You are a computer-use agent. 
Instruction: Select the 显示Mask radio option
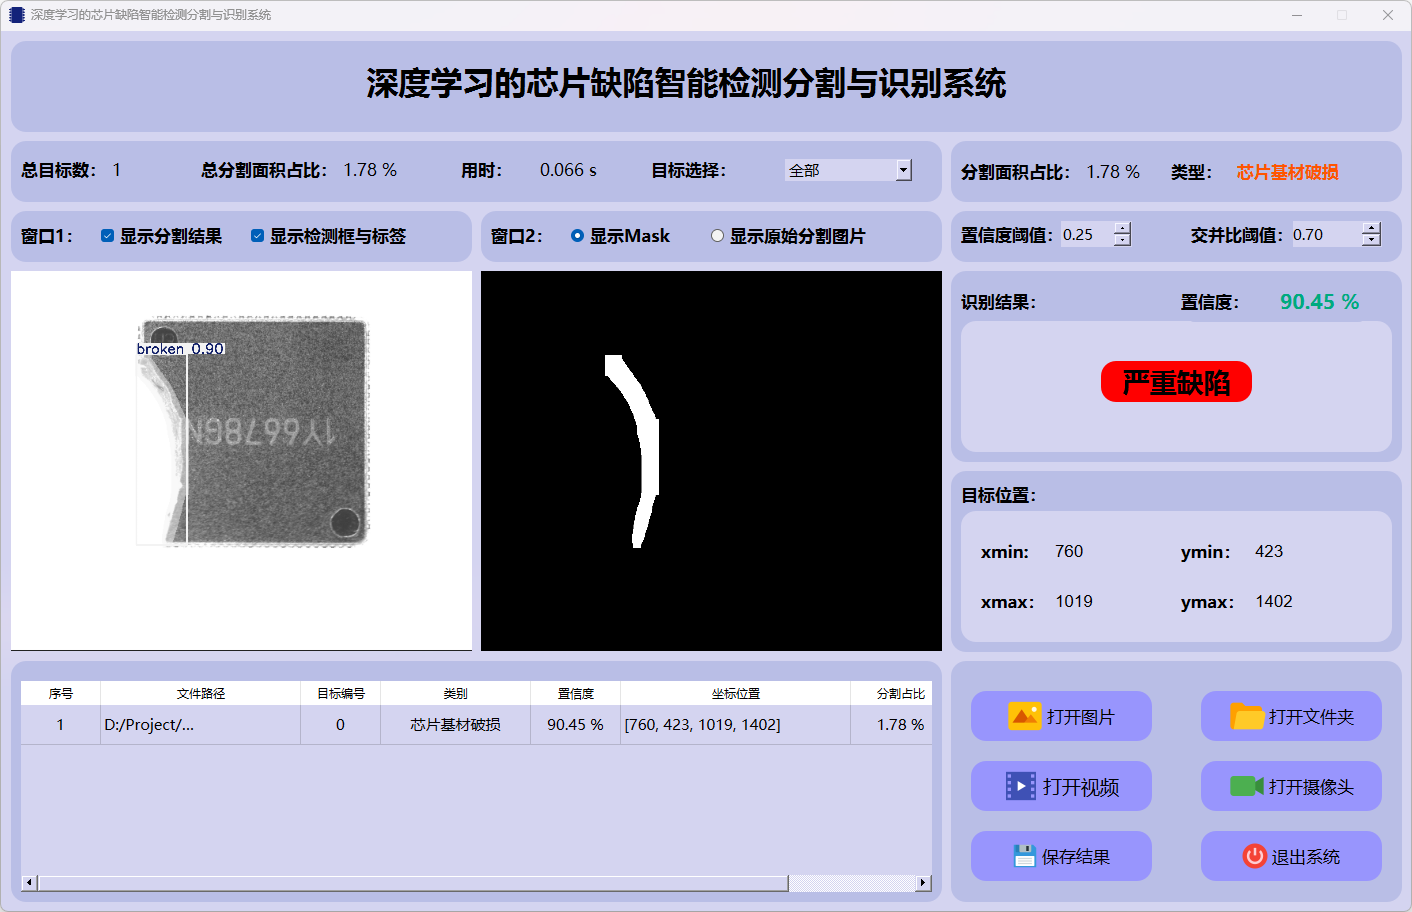(577, 236)
